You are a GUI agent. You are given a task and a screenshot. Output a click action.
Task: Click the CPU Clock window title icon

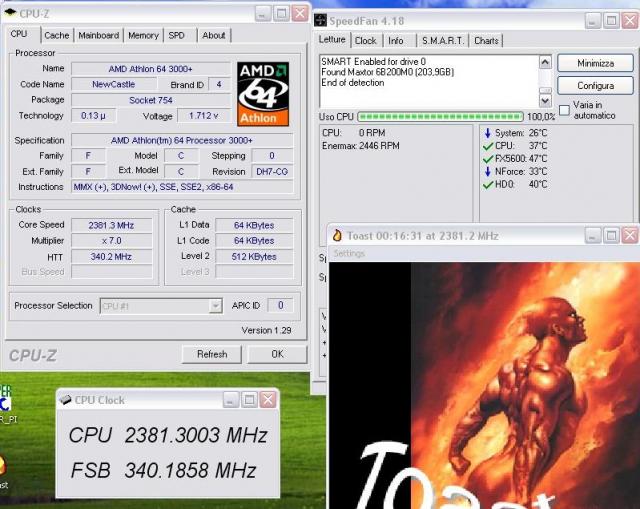pos(65,400)
